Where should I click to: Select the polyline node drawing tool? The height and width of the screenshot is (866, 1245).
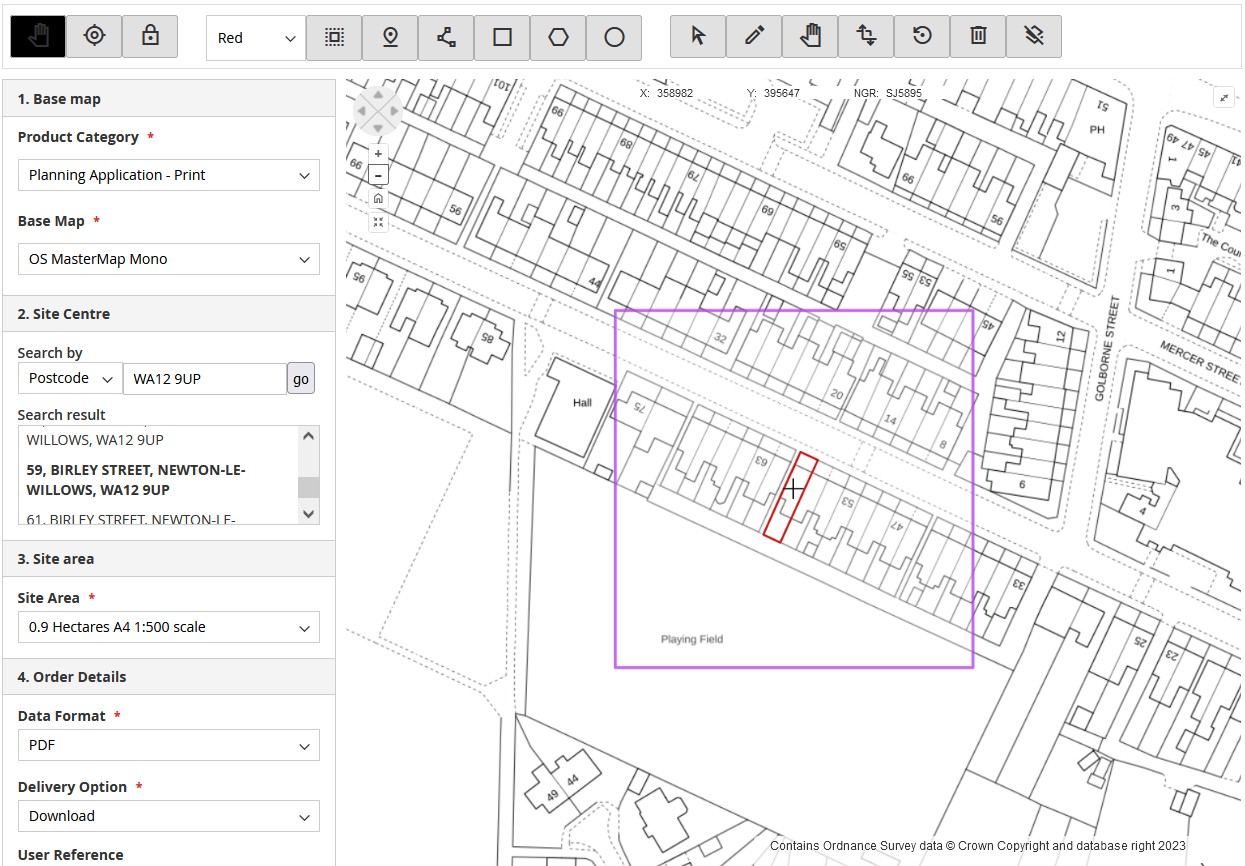click(x=446, y=37)
